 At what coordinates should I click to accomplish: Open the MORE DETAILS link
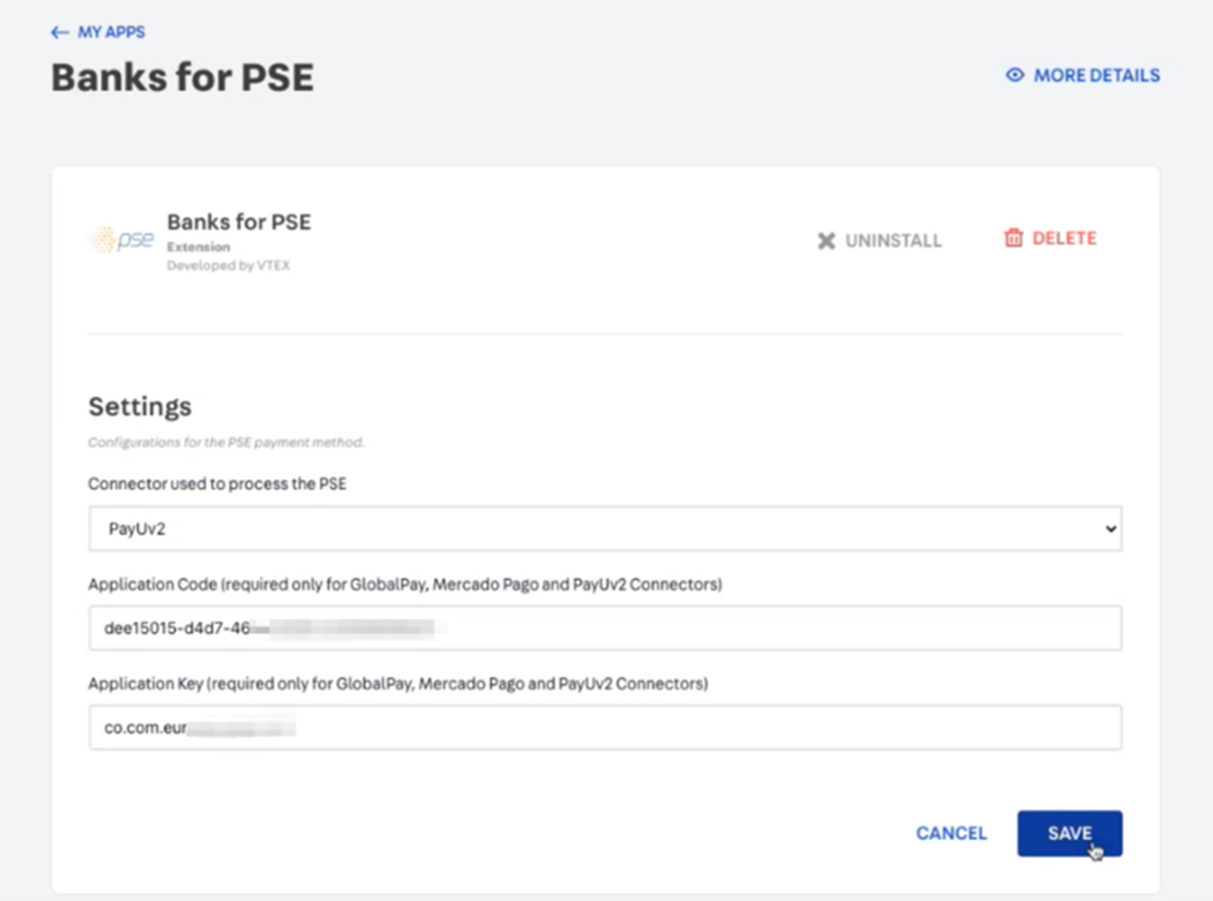pos(1097,75)
